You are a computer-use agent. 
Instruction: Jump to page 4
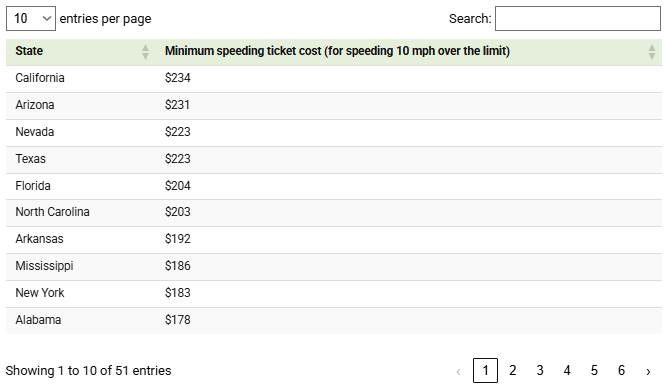pos(567,370)
